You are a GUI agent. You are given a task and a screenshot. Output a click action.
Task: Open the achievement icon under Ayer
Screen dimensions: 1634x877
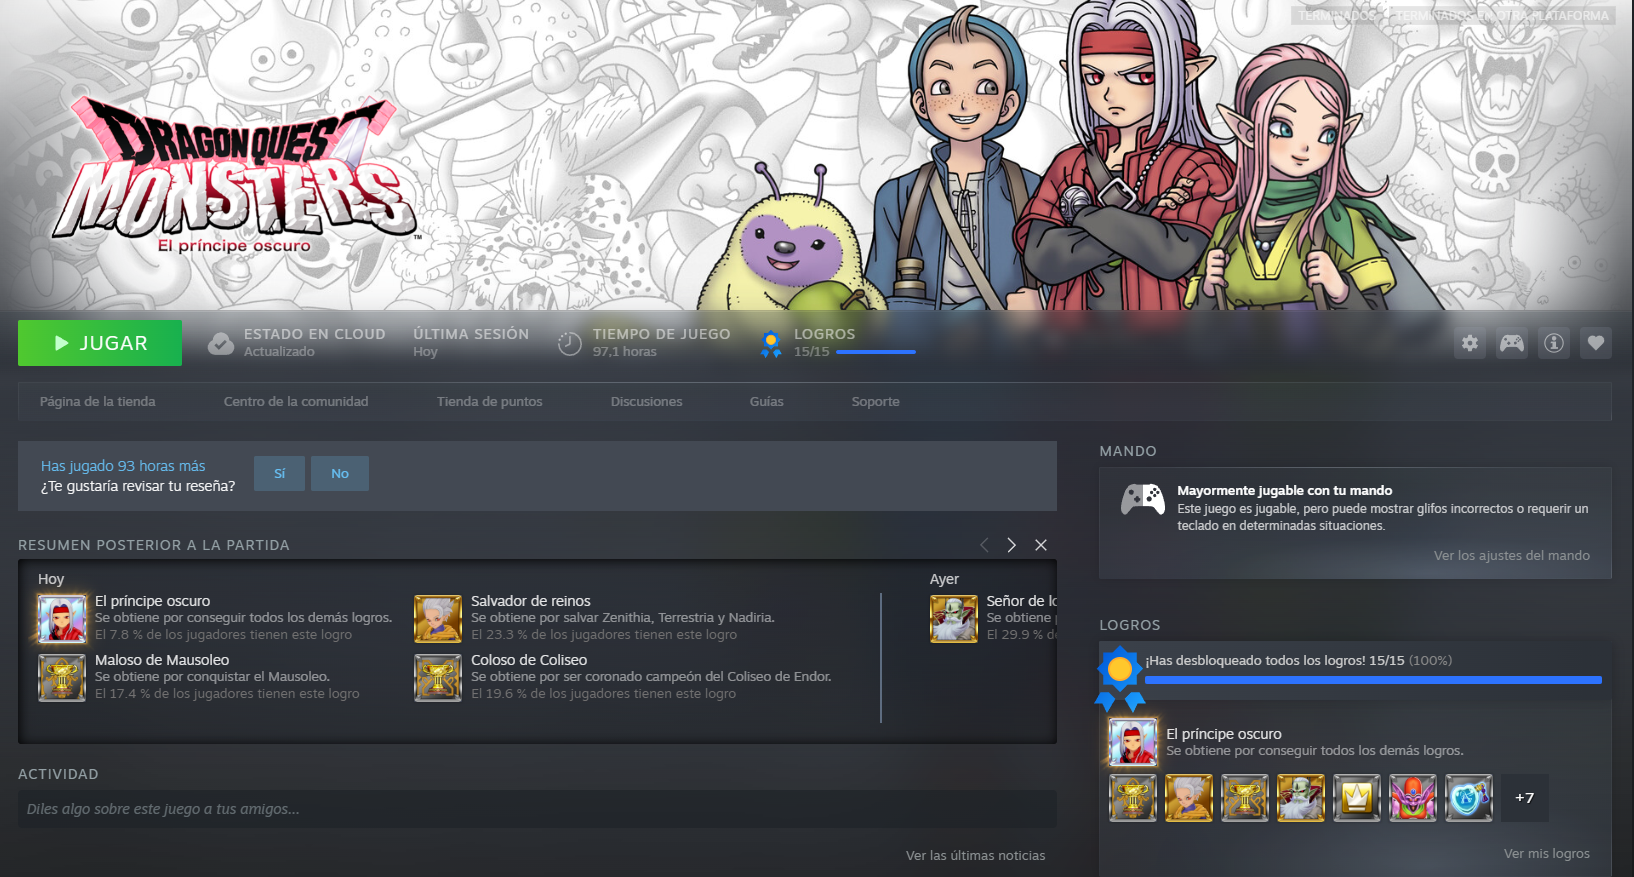click(x=954, y=618)
